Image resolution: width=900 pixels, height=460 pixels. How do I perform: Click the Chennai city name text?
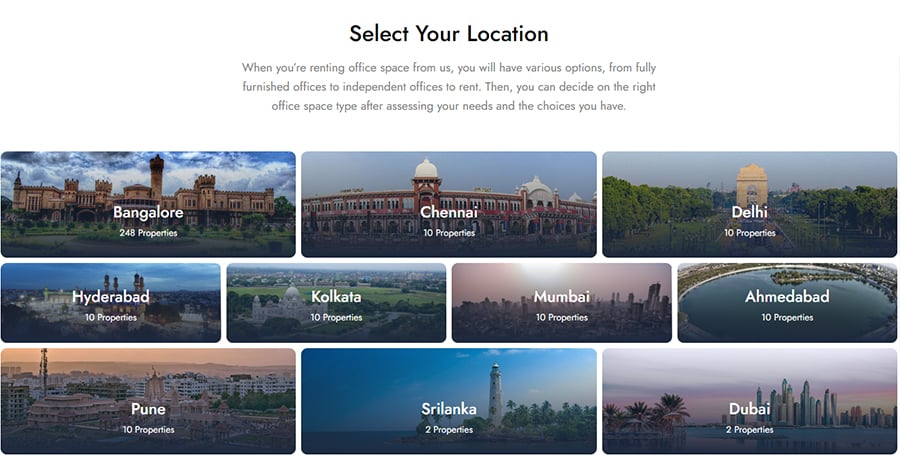pyautogui.click(x=449, y=213)
